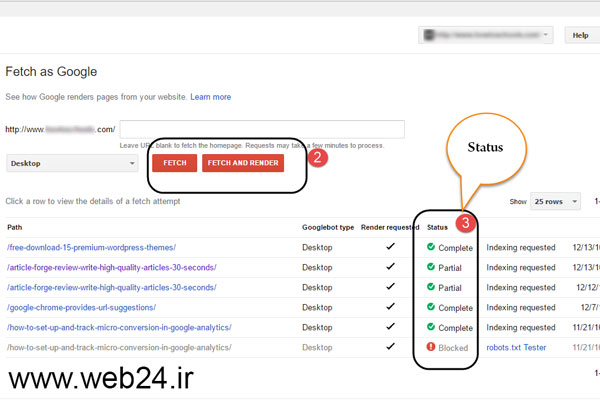Image resolution: width=600 pixels, height=400 pixels.
Task: Select the greyed-out blocked micro-conversion path
Action: (x=119, y=348)
